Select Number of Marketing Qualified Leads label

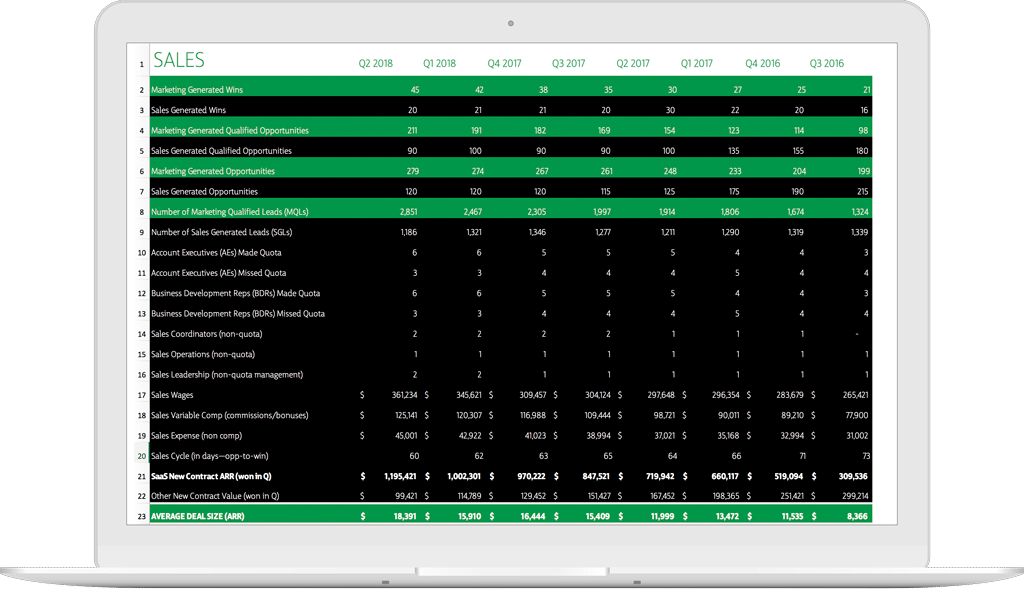click(x=230, y=212)
